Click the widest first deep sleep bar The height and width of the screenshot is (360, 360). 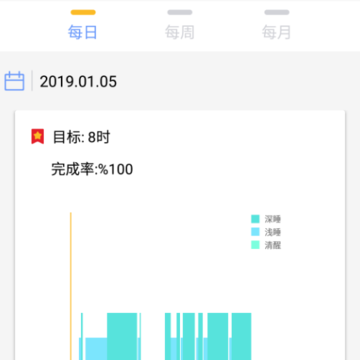(x=122, y=336)
